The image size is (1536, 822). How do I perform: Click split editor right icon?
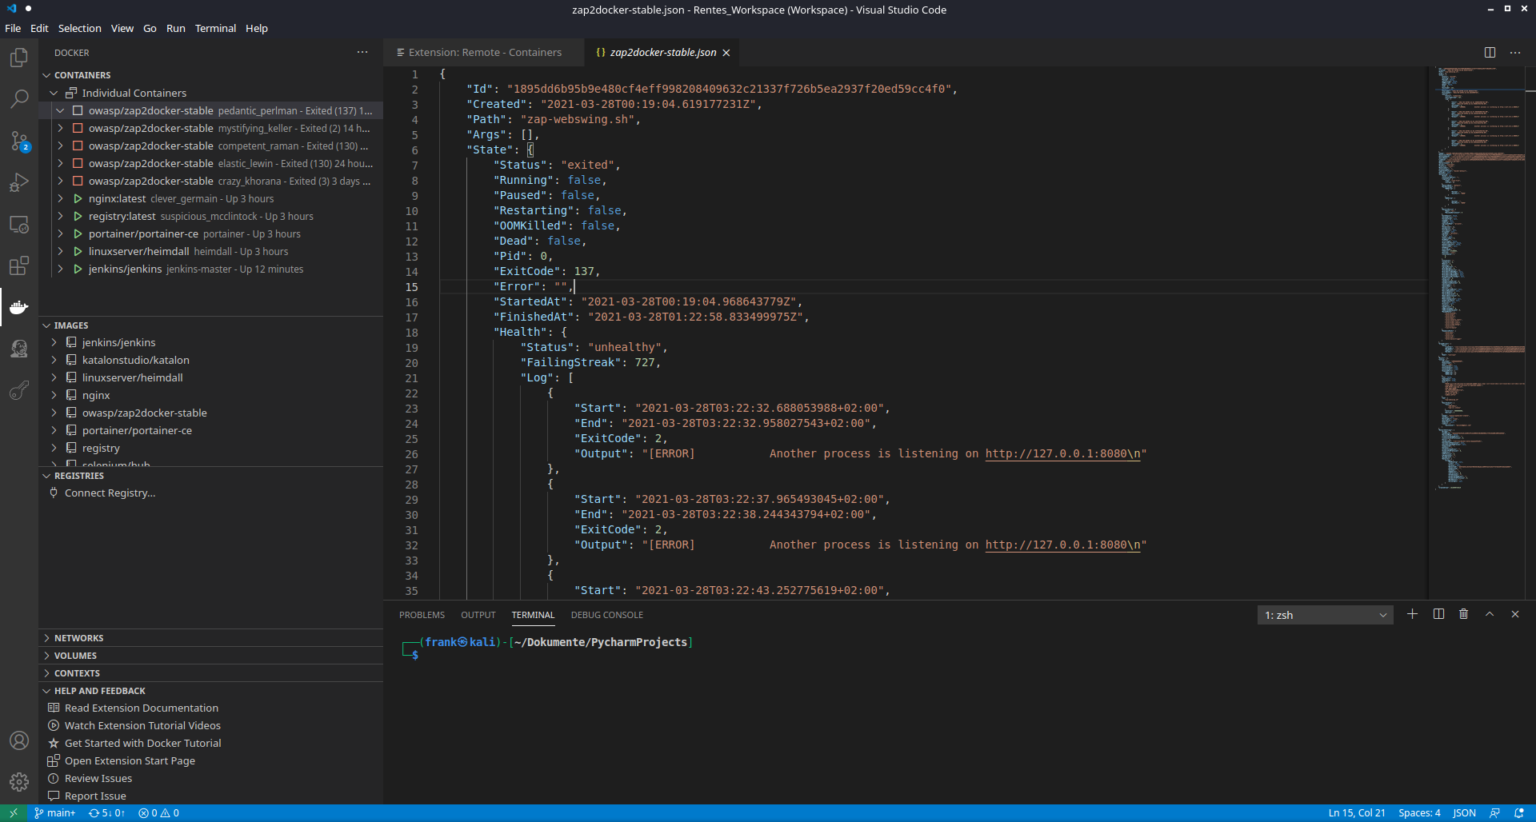tap(1490, 52)
